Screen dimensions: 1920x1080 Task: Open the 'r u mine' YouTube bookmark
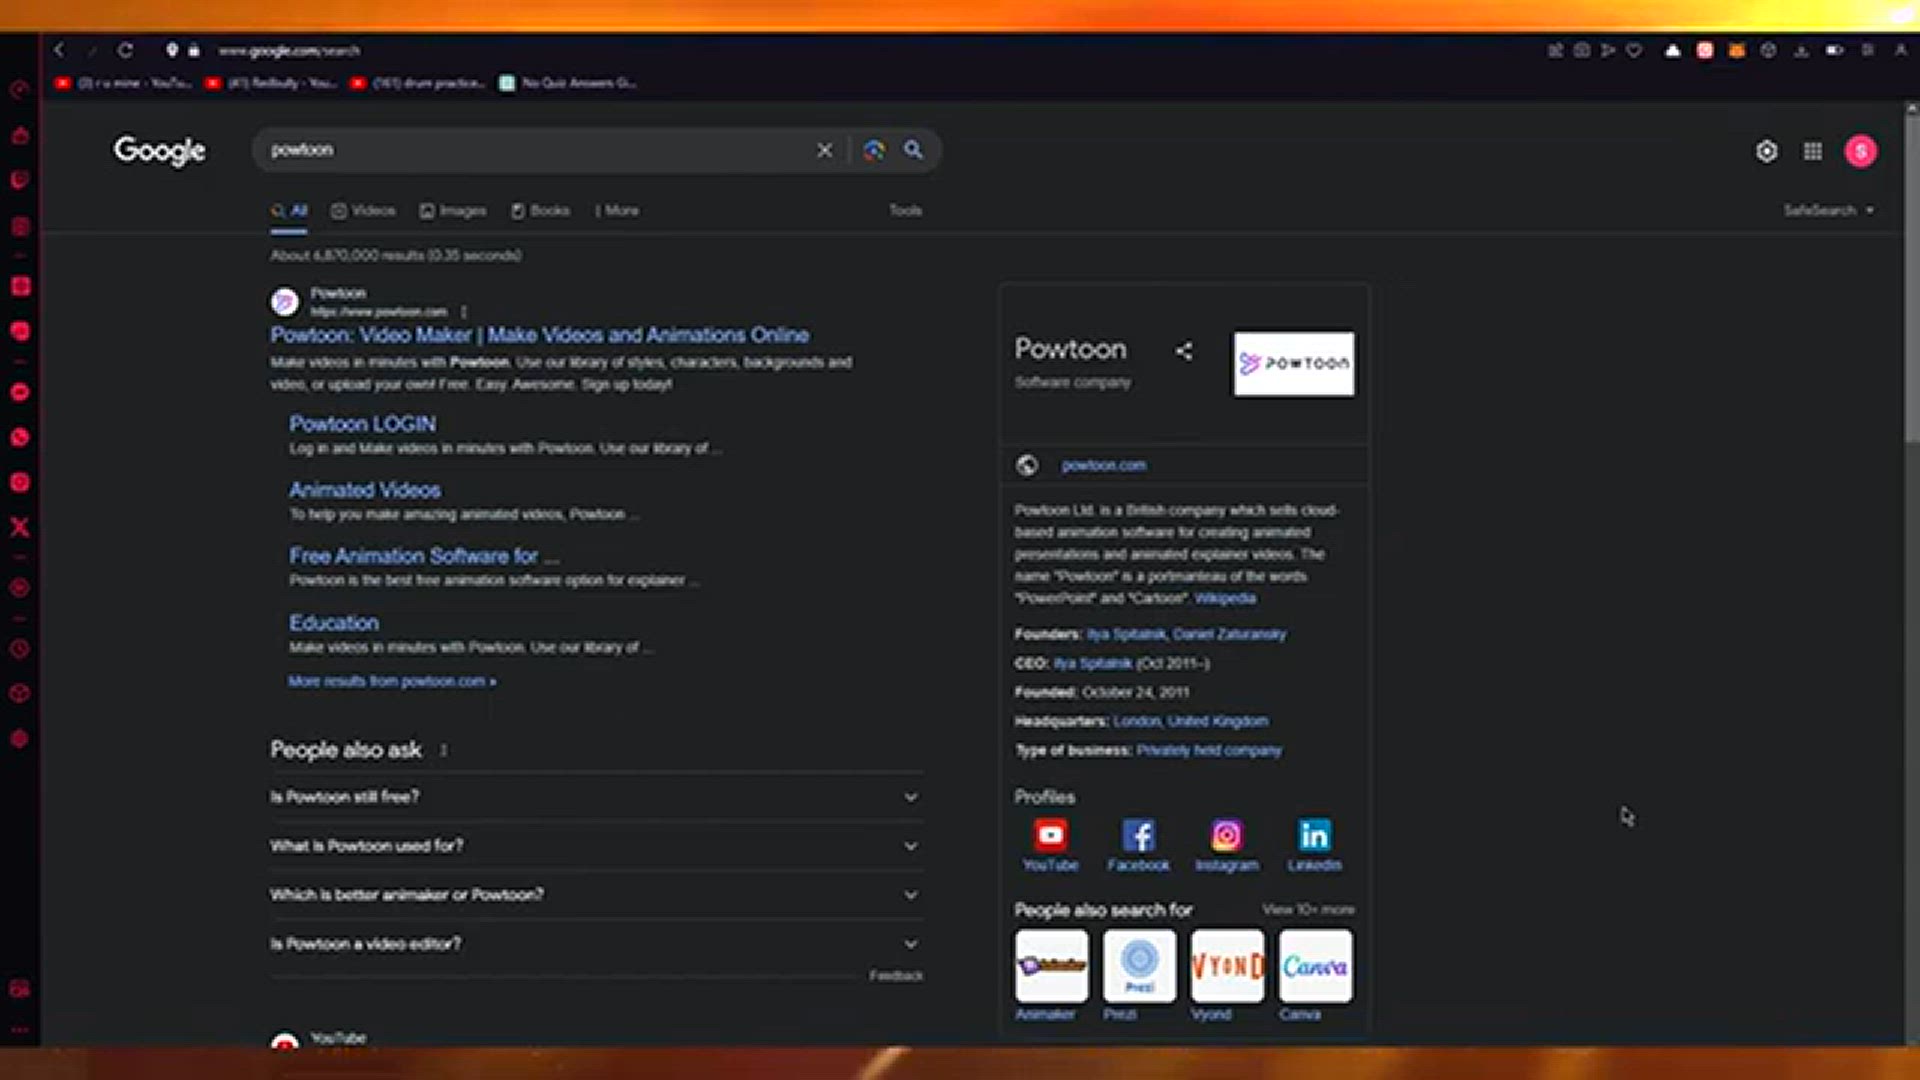(x=124, y=83)
